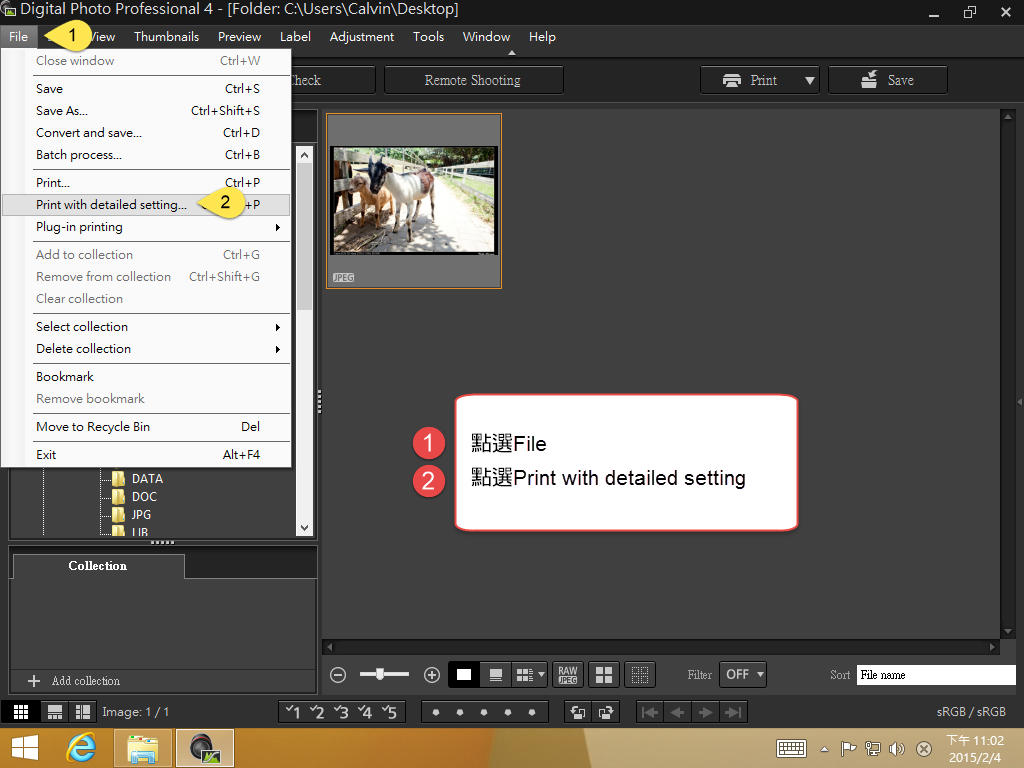Open the Windows Start menu
1024x768 pixels.
pyautogui.click(x=25, y=748)
